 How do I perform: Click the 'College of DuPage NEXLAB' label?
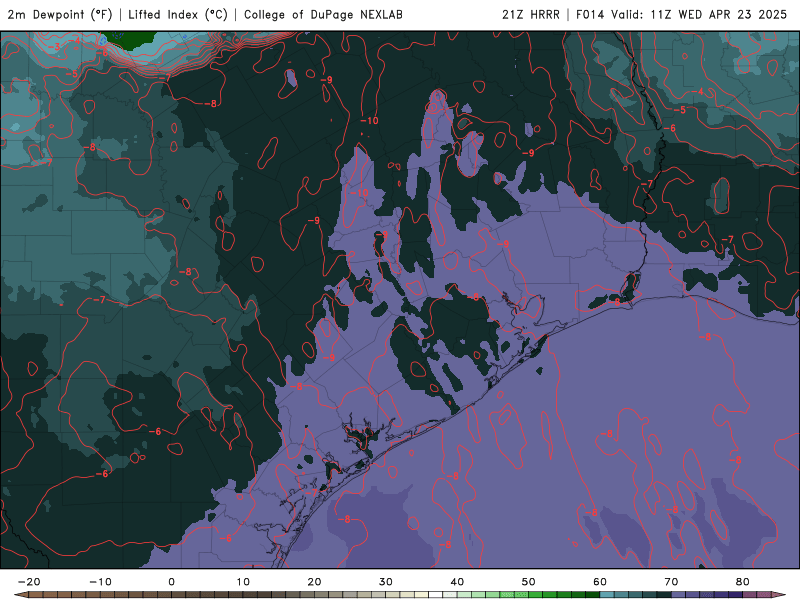tap(323, 15)
